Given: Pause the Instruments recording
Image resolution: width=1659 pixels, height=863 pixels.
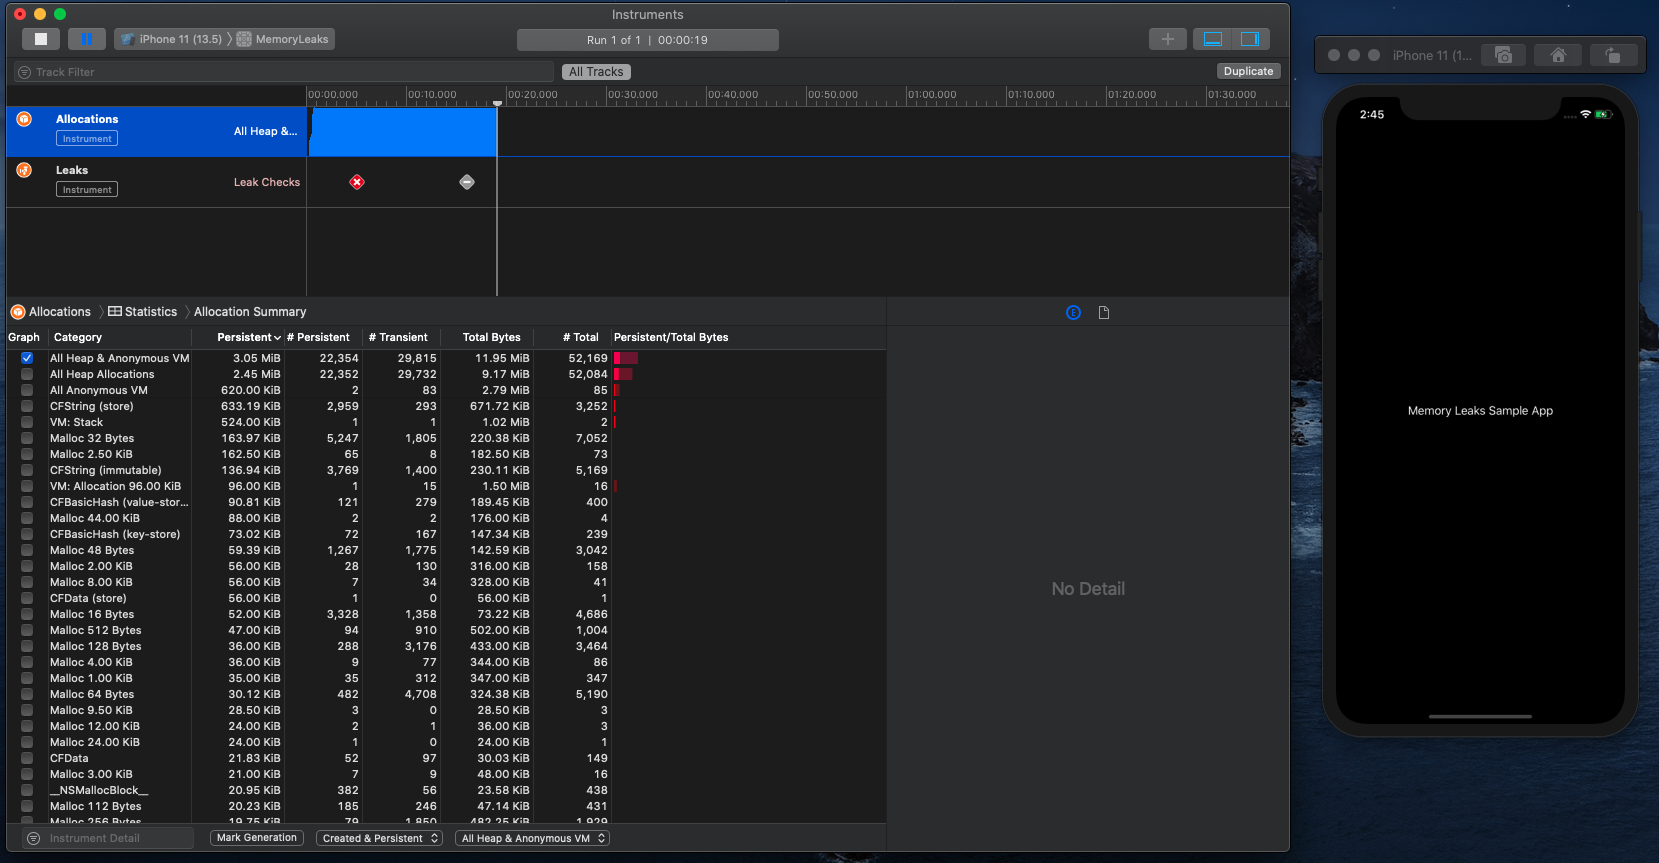Looking at the screenshot, I should pos(87,39).
